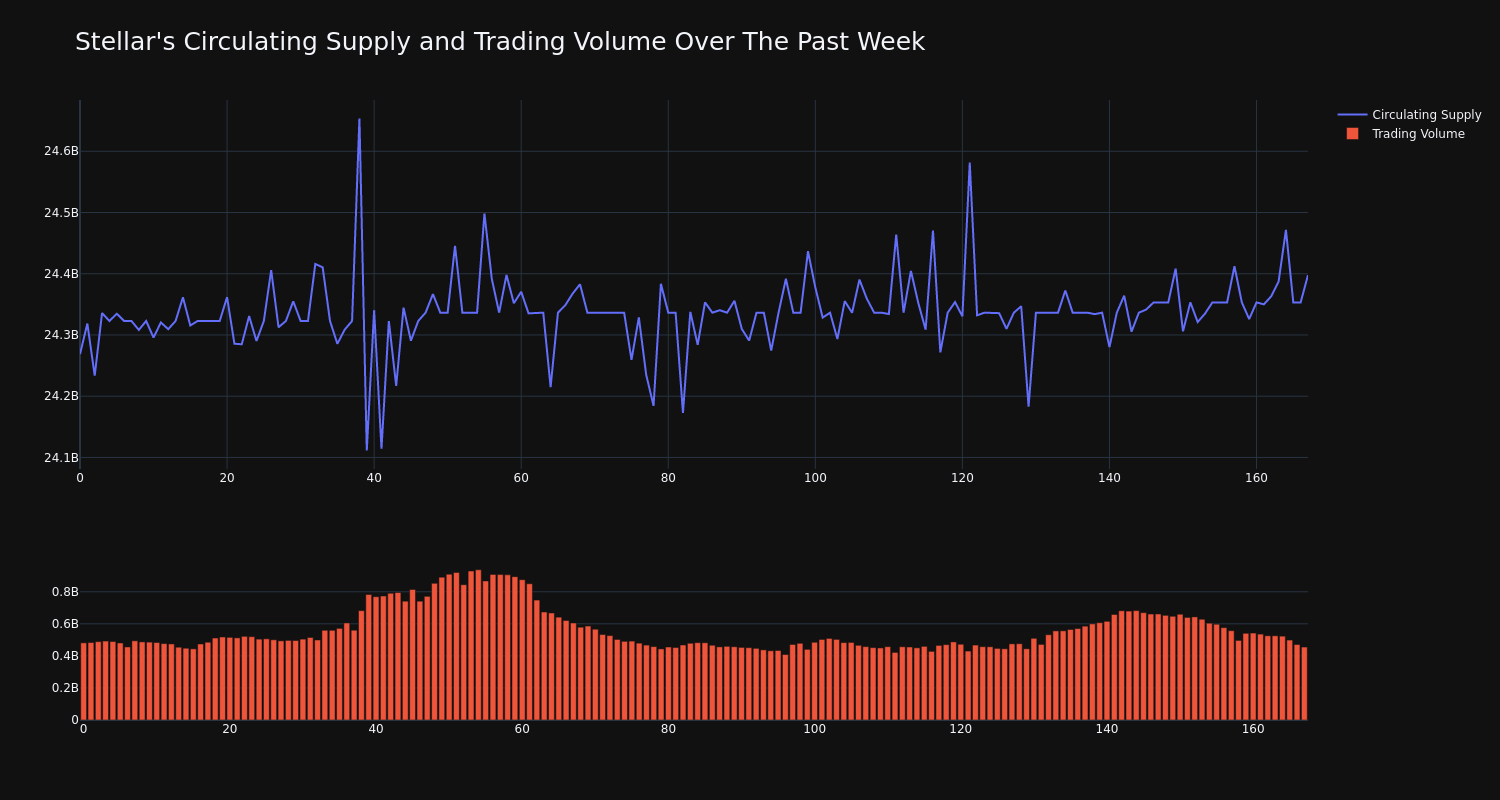Click the 0.6B volume axis label
The width and height of the screenshot is (1500, 800).
click(x=65, y=624)
